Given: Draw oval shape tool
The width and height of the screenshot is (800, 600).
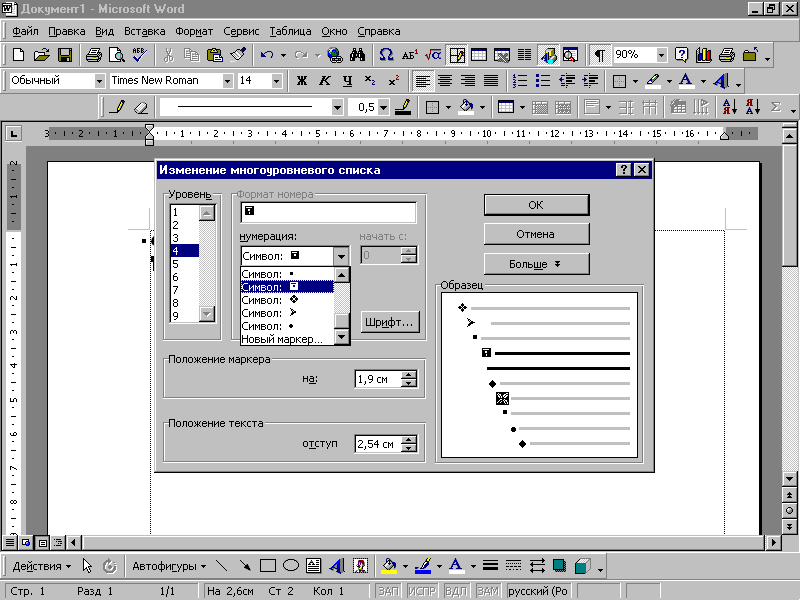Looking at the screenshot, I should pos(290,566).
